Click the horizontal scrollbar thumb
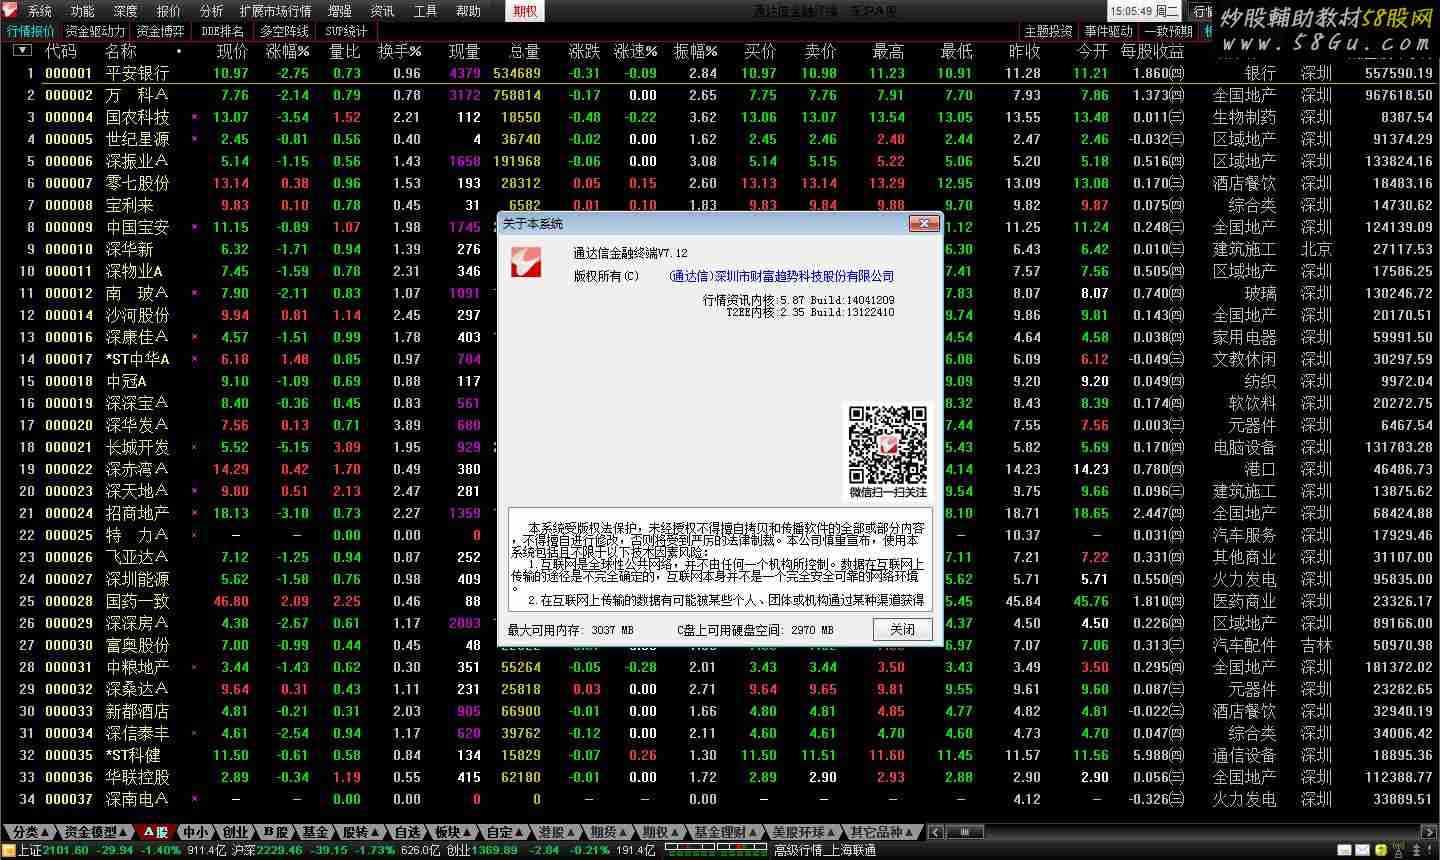The width and height of the screenshot is (1440, 860). tap(964, 831)
